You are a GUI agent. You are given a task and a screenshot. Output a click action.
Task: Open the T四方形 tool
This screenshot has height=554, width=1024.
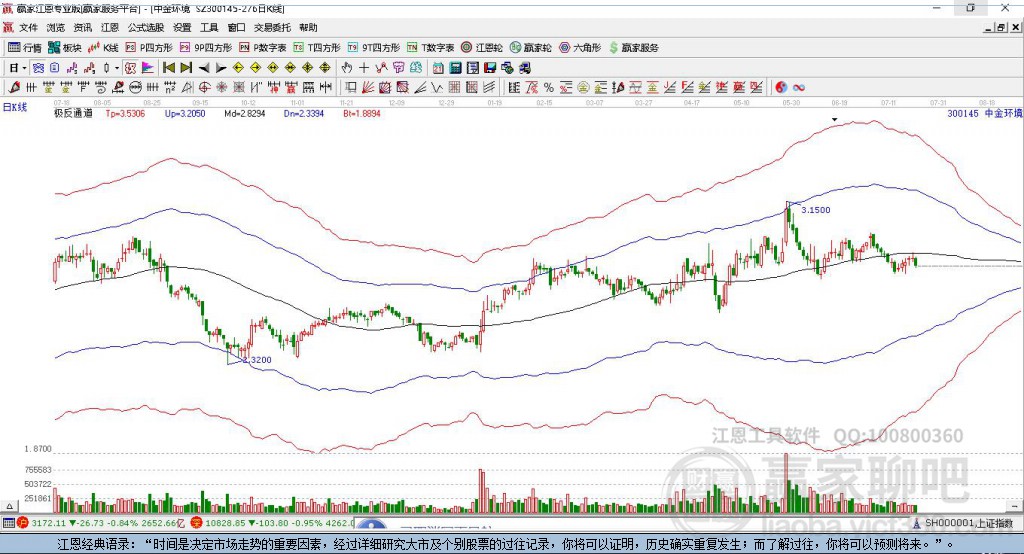click(x=317, y=48)
